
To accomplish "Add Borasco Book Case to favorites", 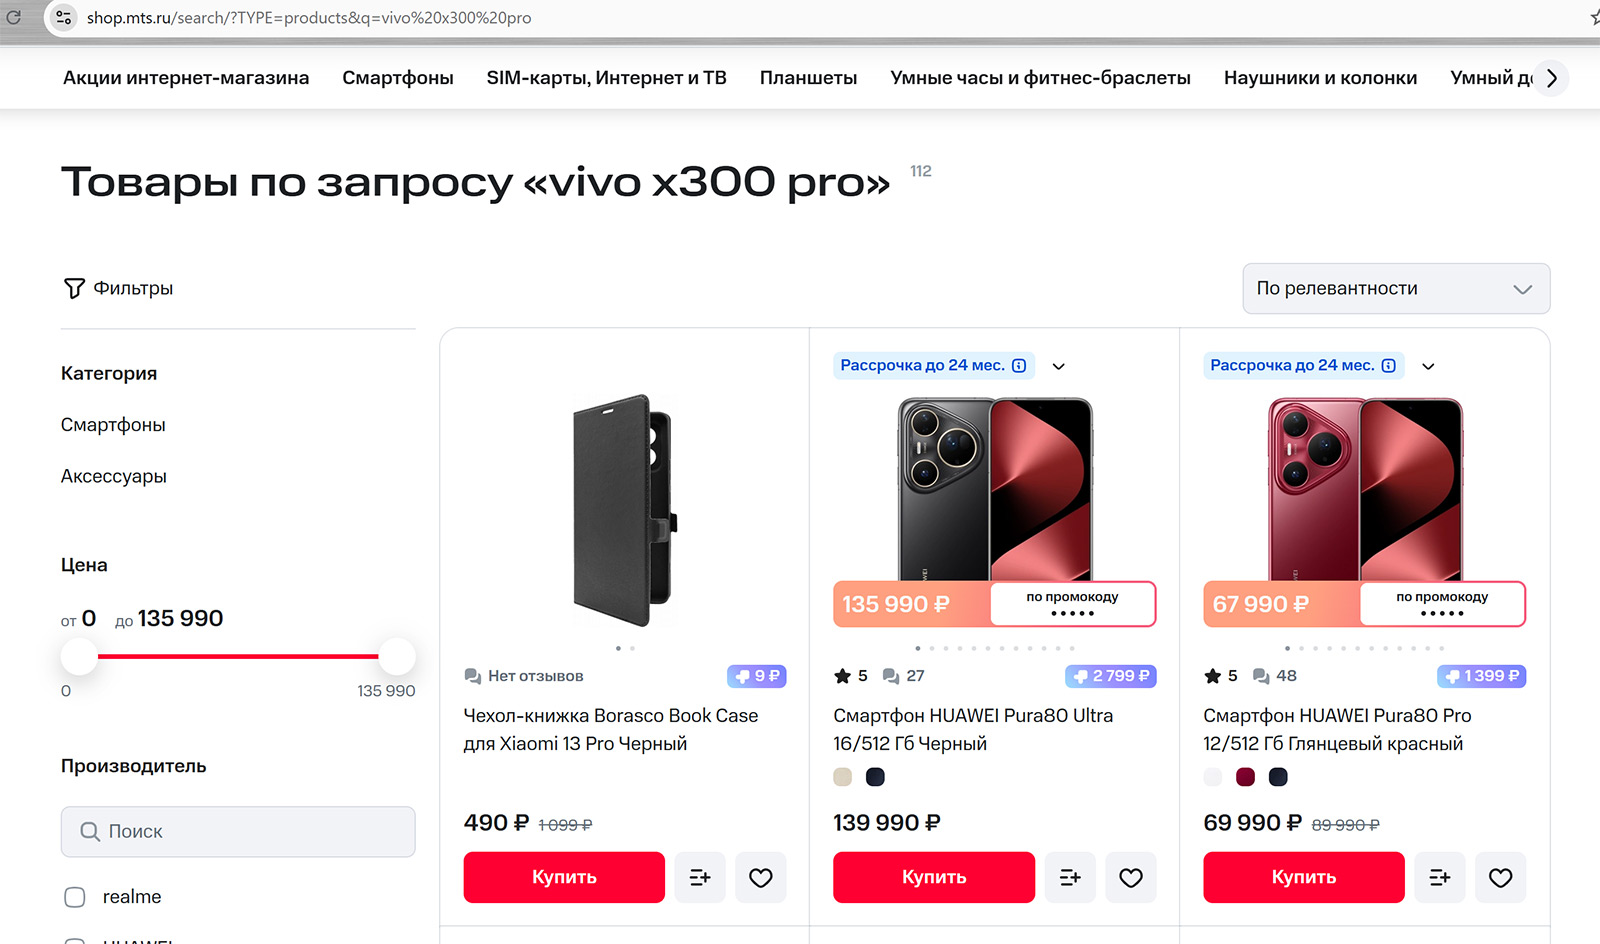I will [760, 877].
